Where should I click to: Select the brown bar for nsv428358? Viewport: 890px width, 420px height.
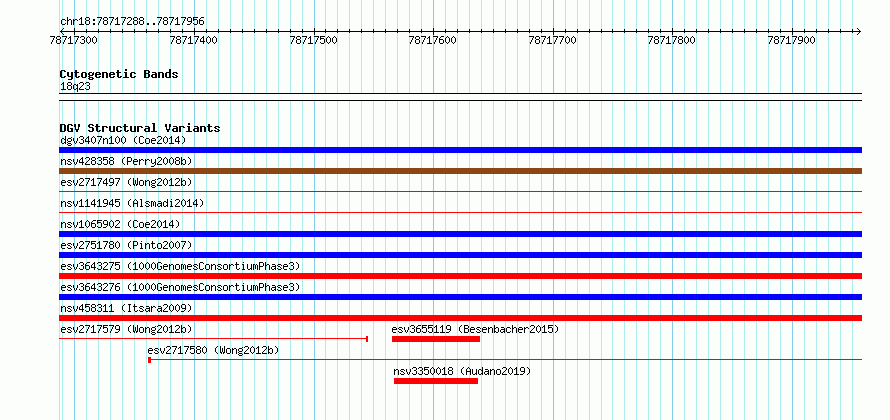(460, 171)
